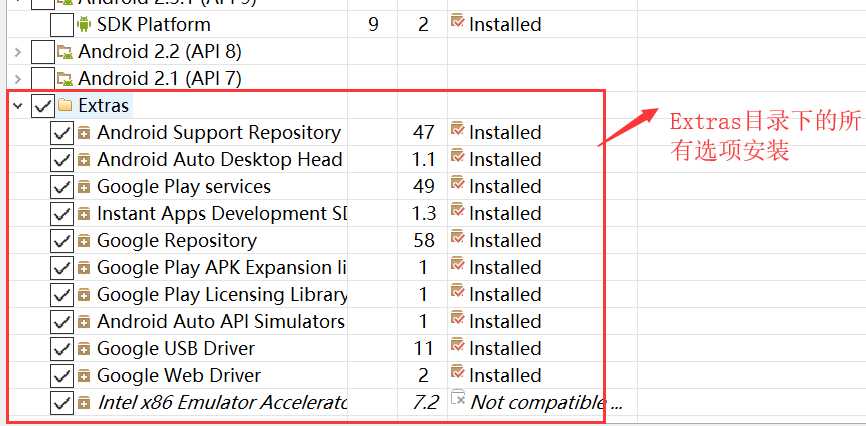Select Instant Apps Development SDK row
Image resolution: width=866 pixels, height=426 pixels.
click(x=222, y=214)
